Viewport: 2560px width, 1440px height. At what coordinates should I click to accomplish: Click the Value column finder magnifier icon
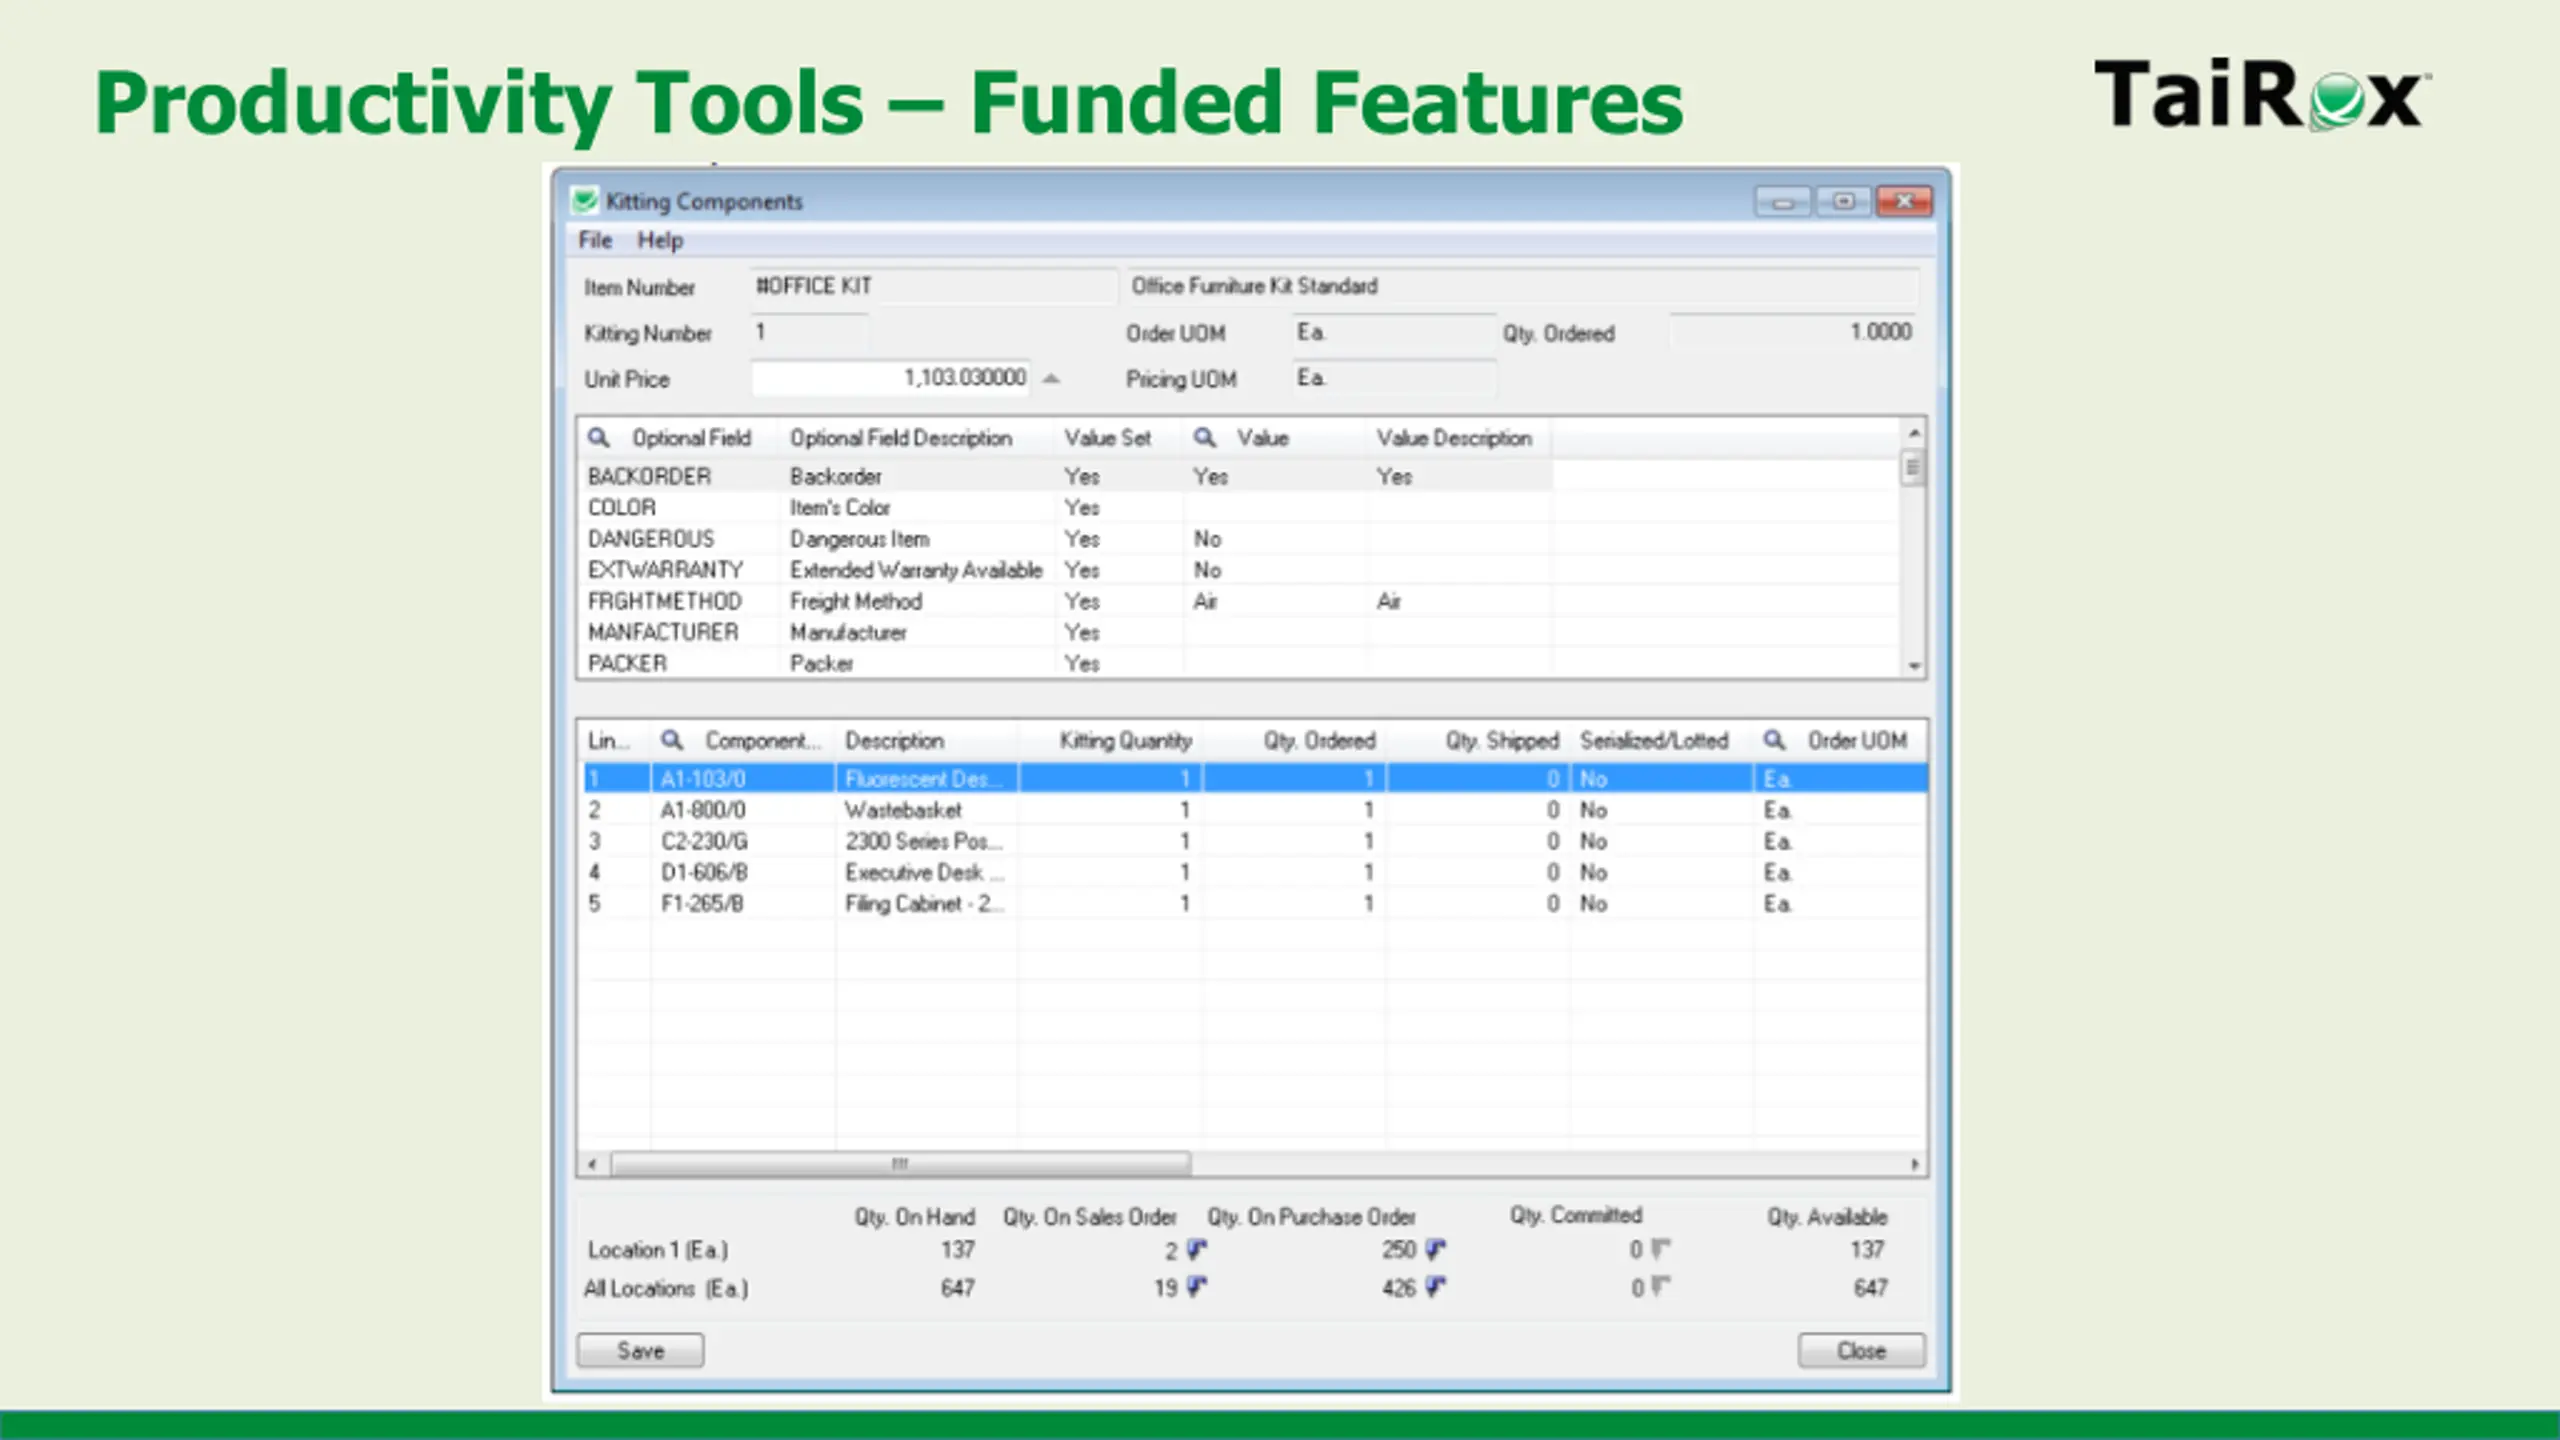click(x=1205, y=438)
